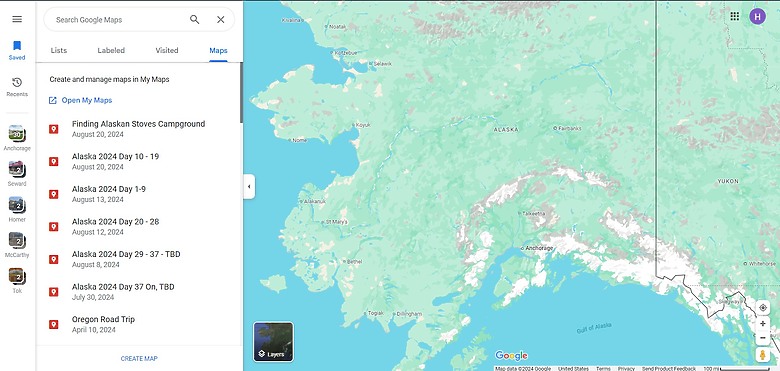Zoom in with the plus button
This screenshot has height=371, width=780.
763,323
